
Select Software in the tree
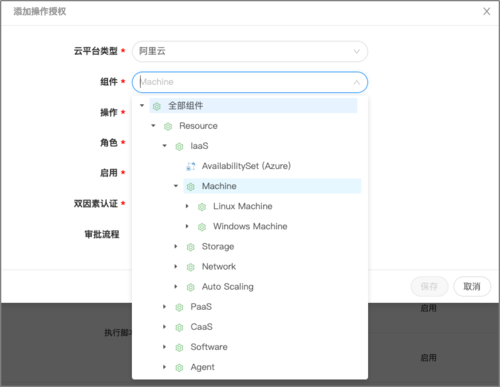pos(209,347)
